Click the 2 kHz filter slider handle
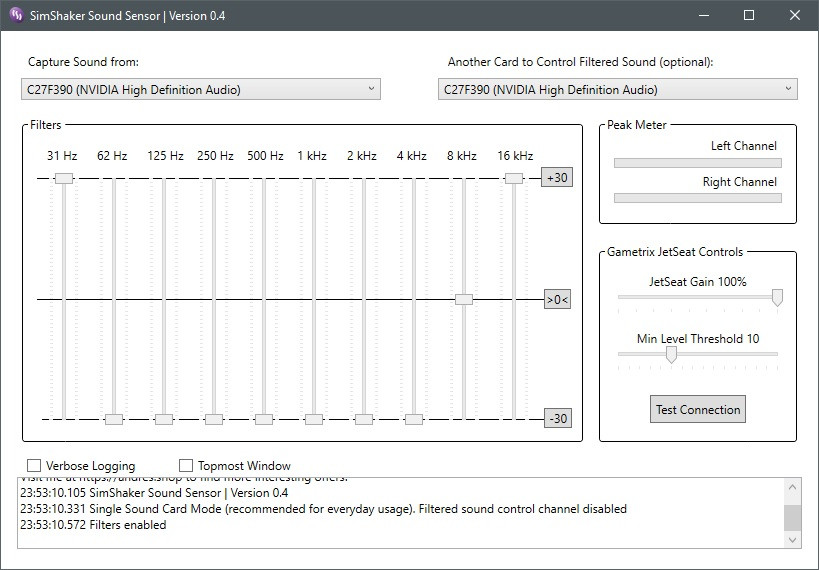 tap(363, 419)
